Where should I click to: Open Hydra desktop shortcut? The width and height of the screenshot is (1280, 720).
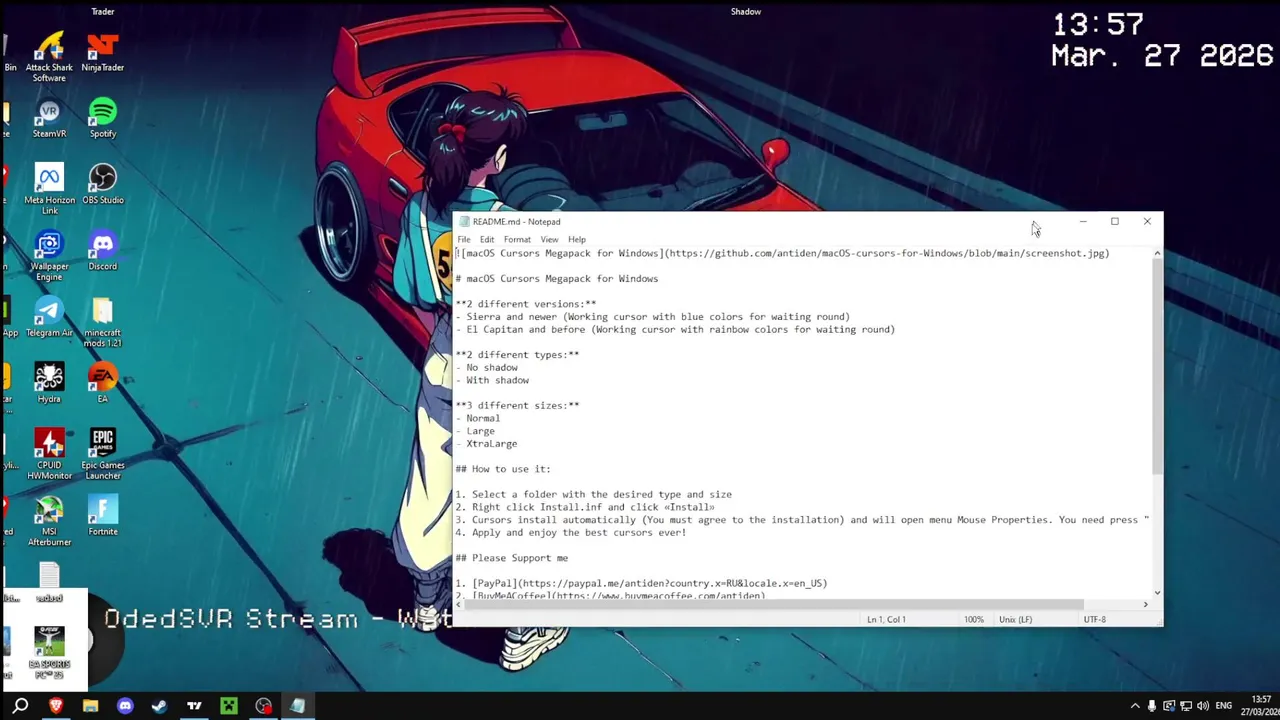click(x=49, y=383)
